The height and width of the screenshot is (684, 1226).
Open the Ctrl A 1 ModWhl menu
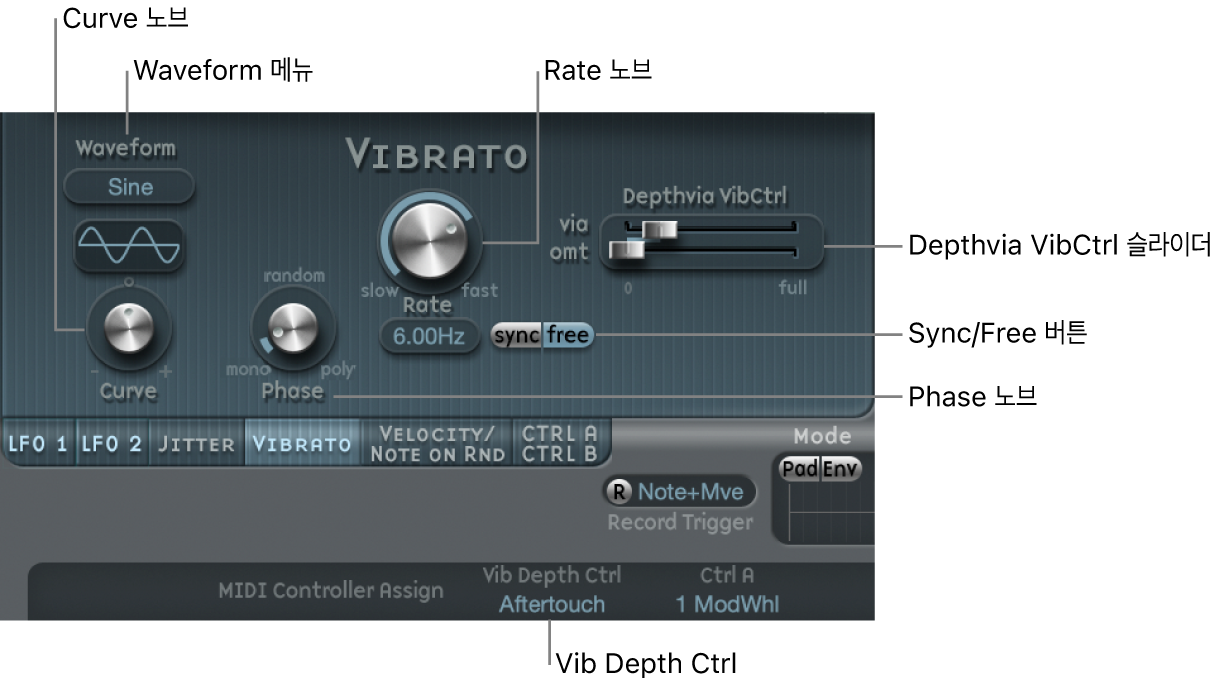click(727, 604)
